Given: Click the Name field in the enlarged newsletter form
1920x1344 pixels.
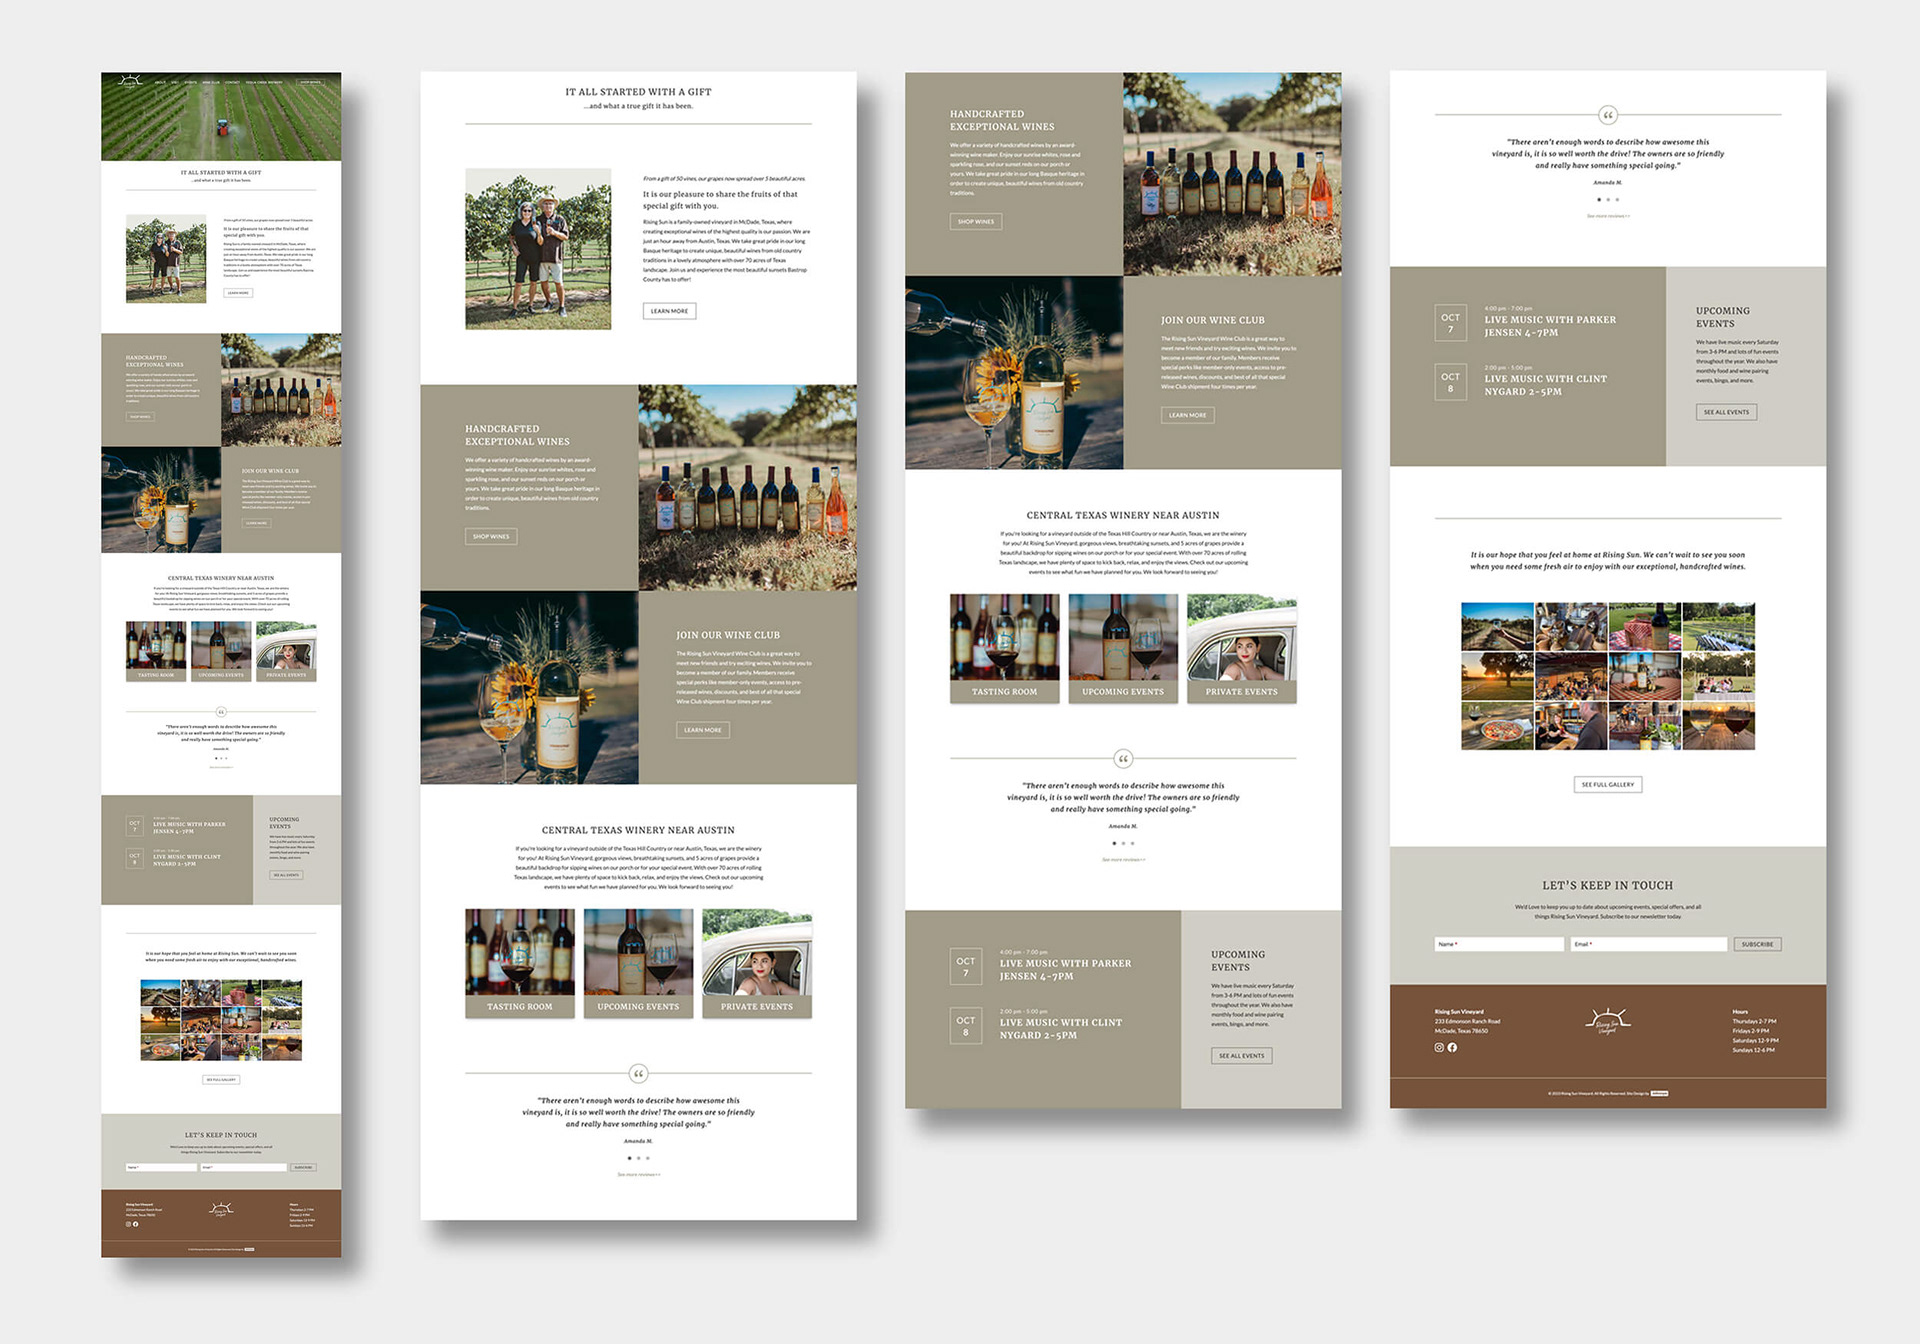Looking at the screenshot, I should (x=1498, y=944).
